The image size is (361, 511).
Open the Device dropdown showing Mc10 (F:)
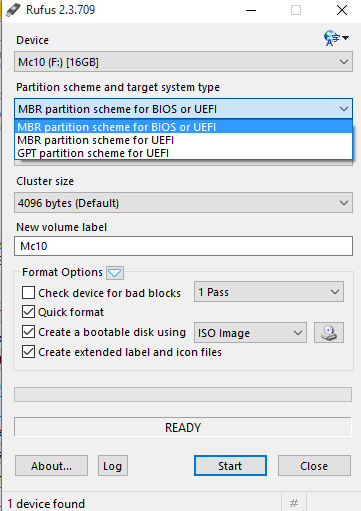tap(183, 62)
